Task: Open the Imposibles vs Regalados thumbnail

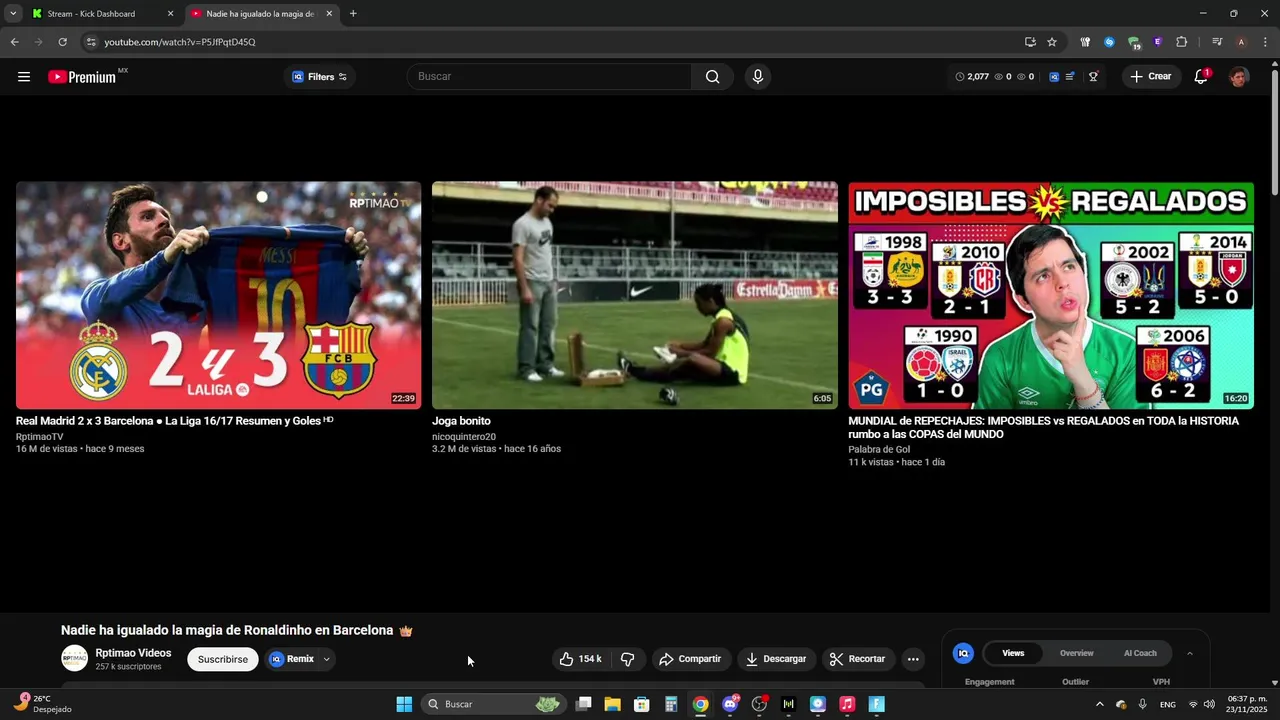Action: [x=1051, y=295]
